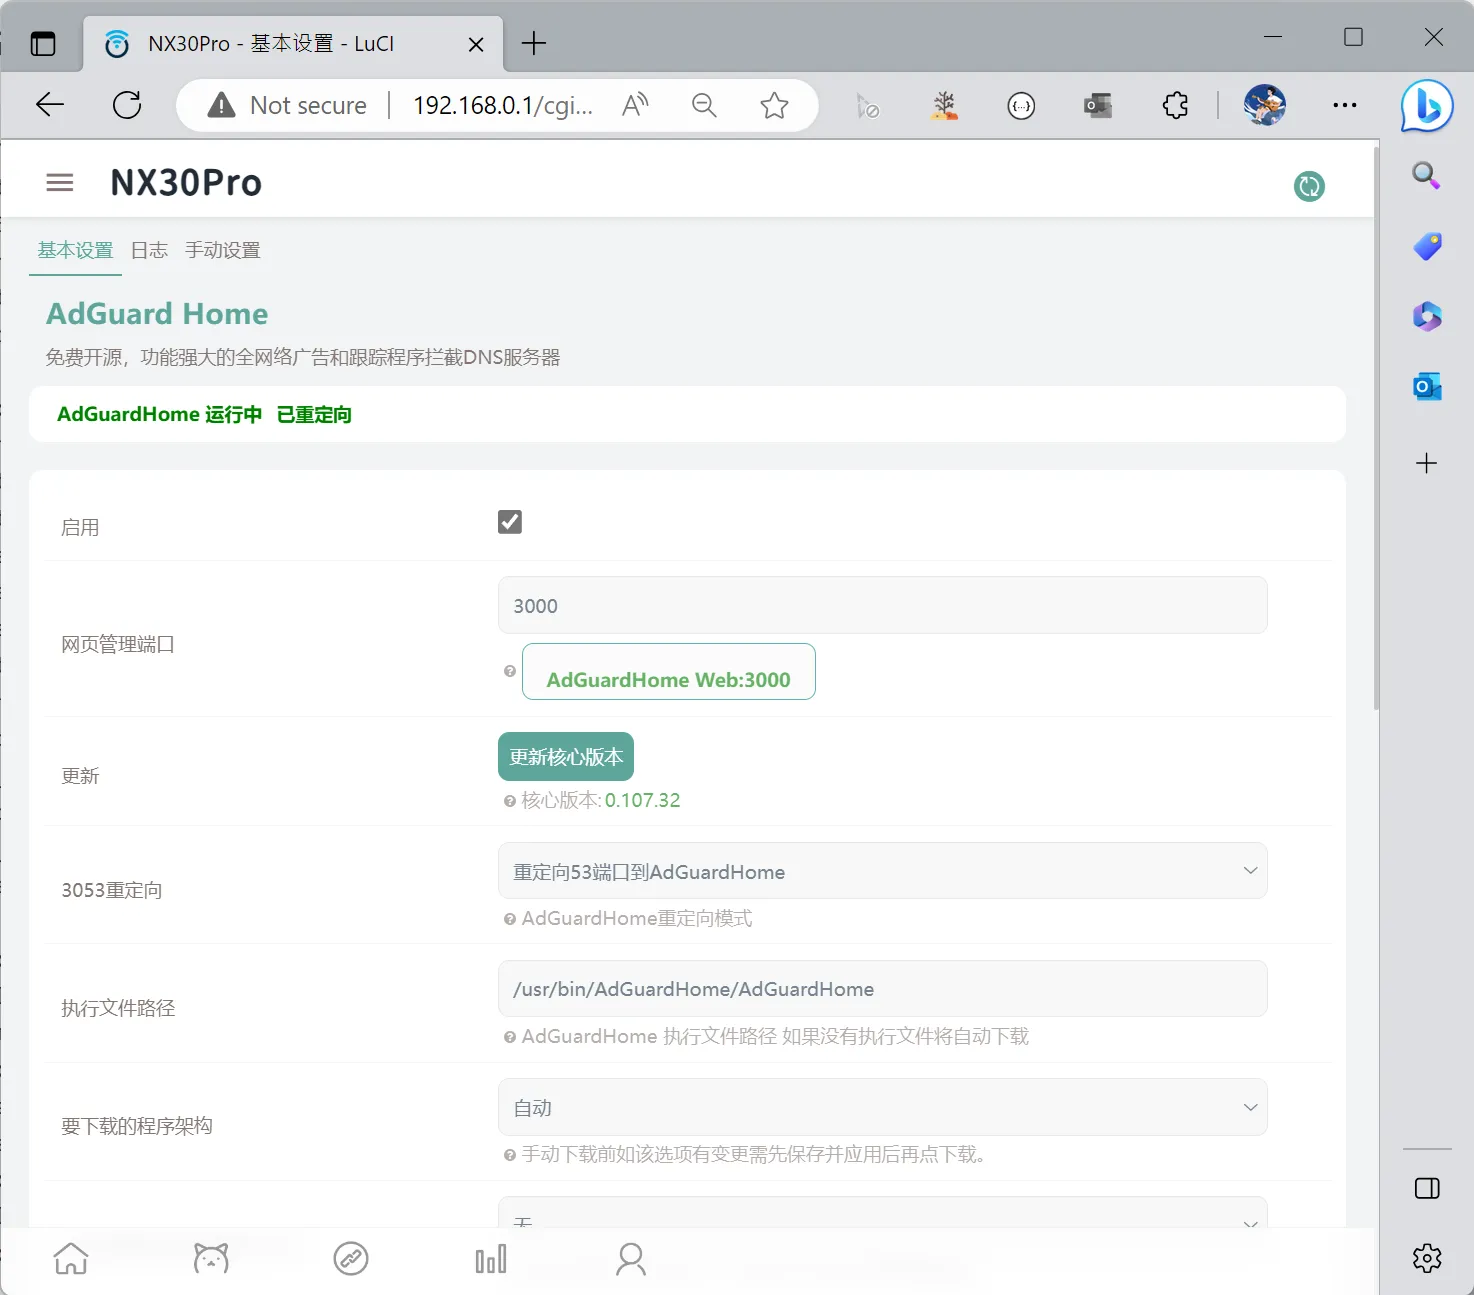Viewport: 1474px width, 1295px height.
Task: Click the status text AdGuardHome 运行中
Action: coord(159,414)
